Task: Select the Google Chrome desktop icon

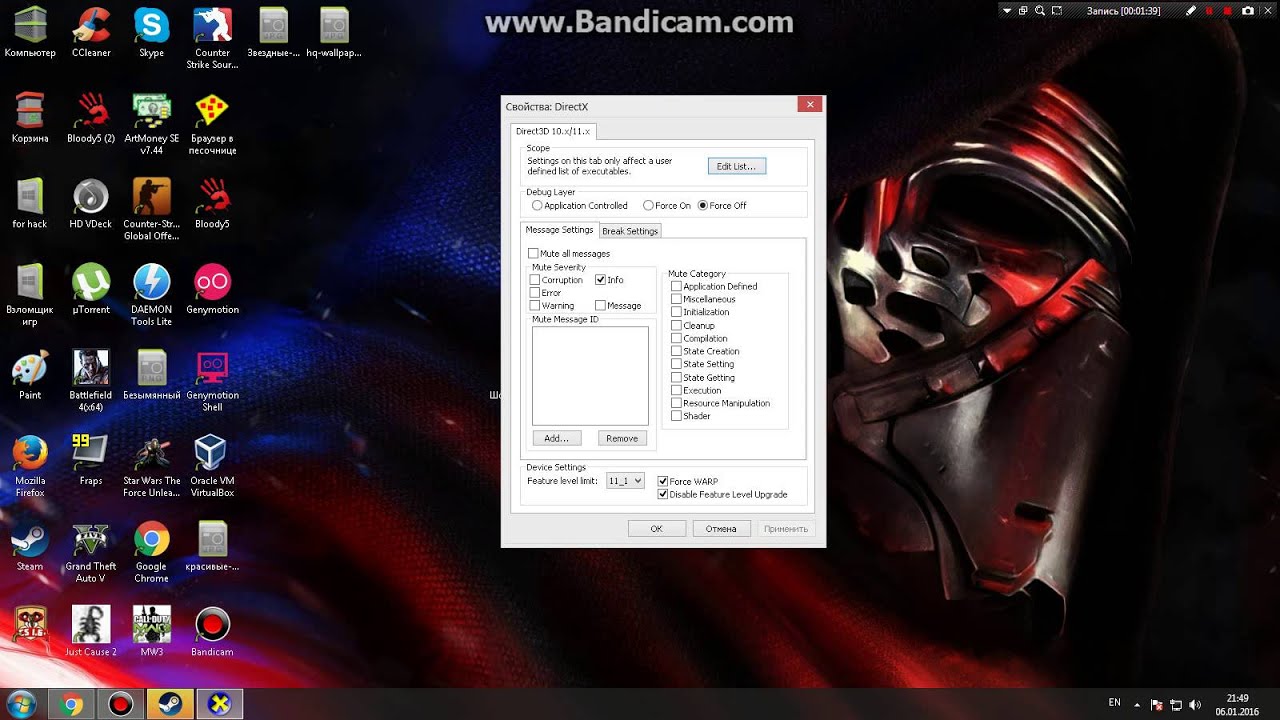Action: click(x=152, y=553)
